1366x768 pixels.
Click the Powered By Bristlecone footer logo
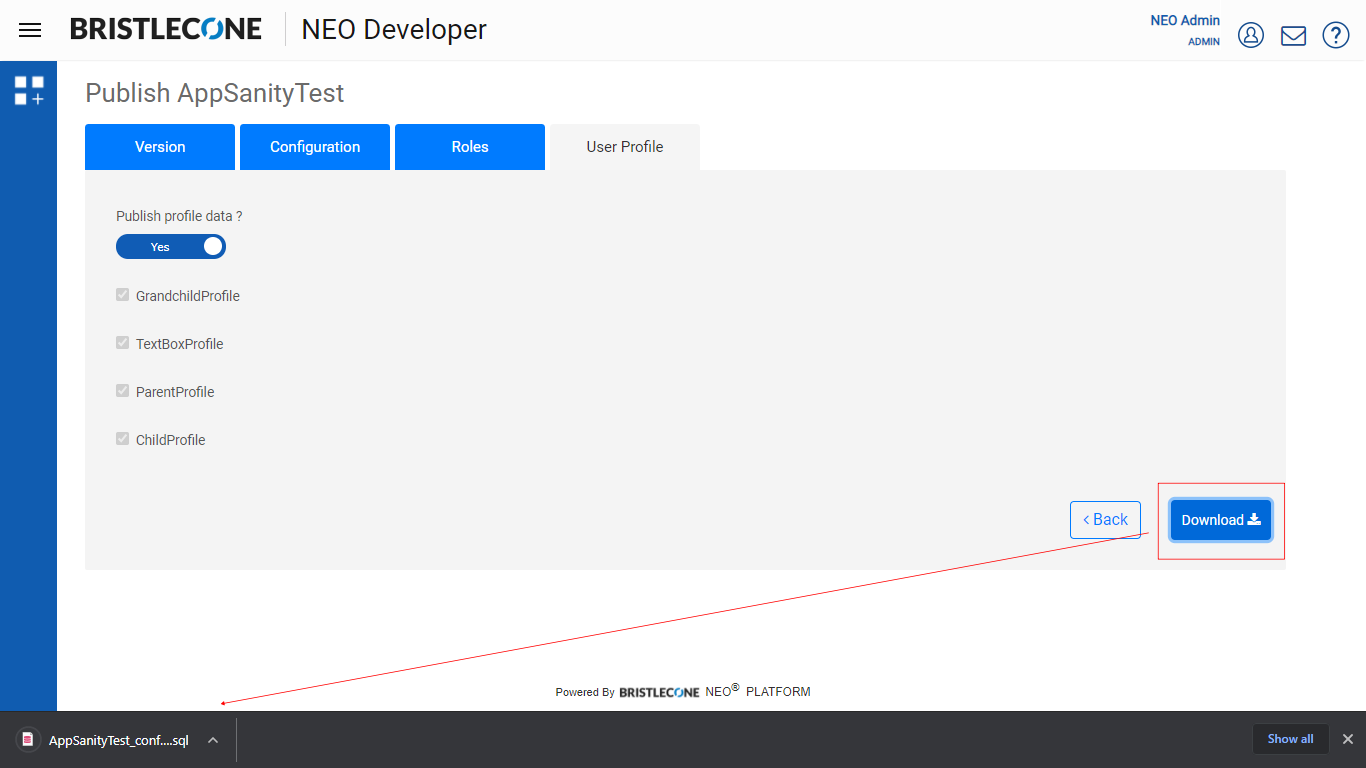pos(659,692)
